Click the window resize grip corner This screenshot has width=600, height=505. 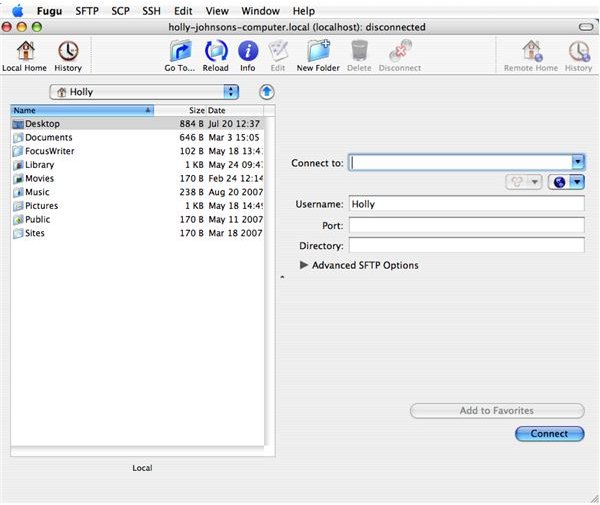click(594, 498)
